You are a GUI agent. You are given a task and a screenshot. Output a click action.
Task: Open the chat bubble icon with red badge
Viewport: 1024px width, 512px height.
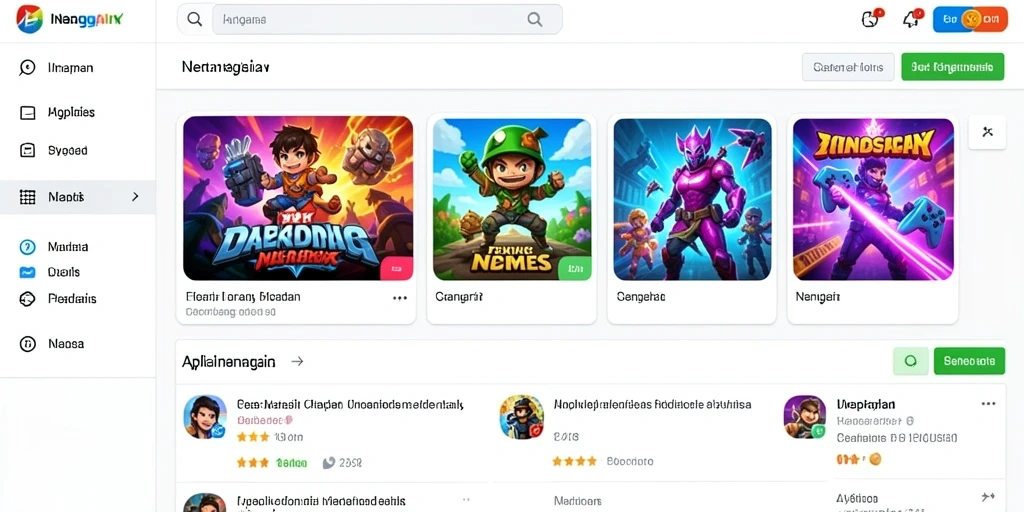[871, 19]
